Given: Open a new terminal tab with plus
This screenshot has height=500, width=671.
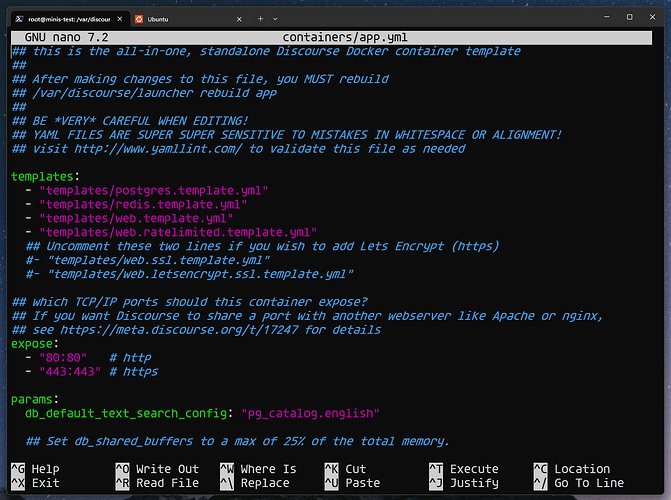Looking at the screenshot, I should [x=260, y=19].
